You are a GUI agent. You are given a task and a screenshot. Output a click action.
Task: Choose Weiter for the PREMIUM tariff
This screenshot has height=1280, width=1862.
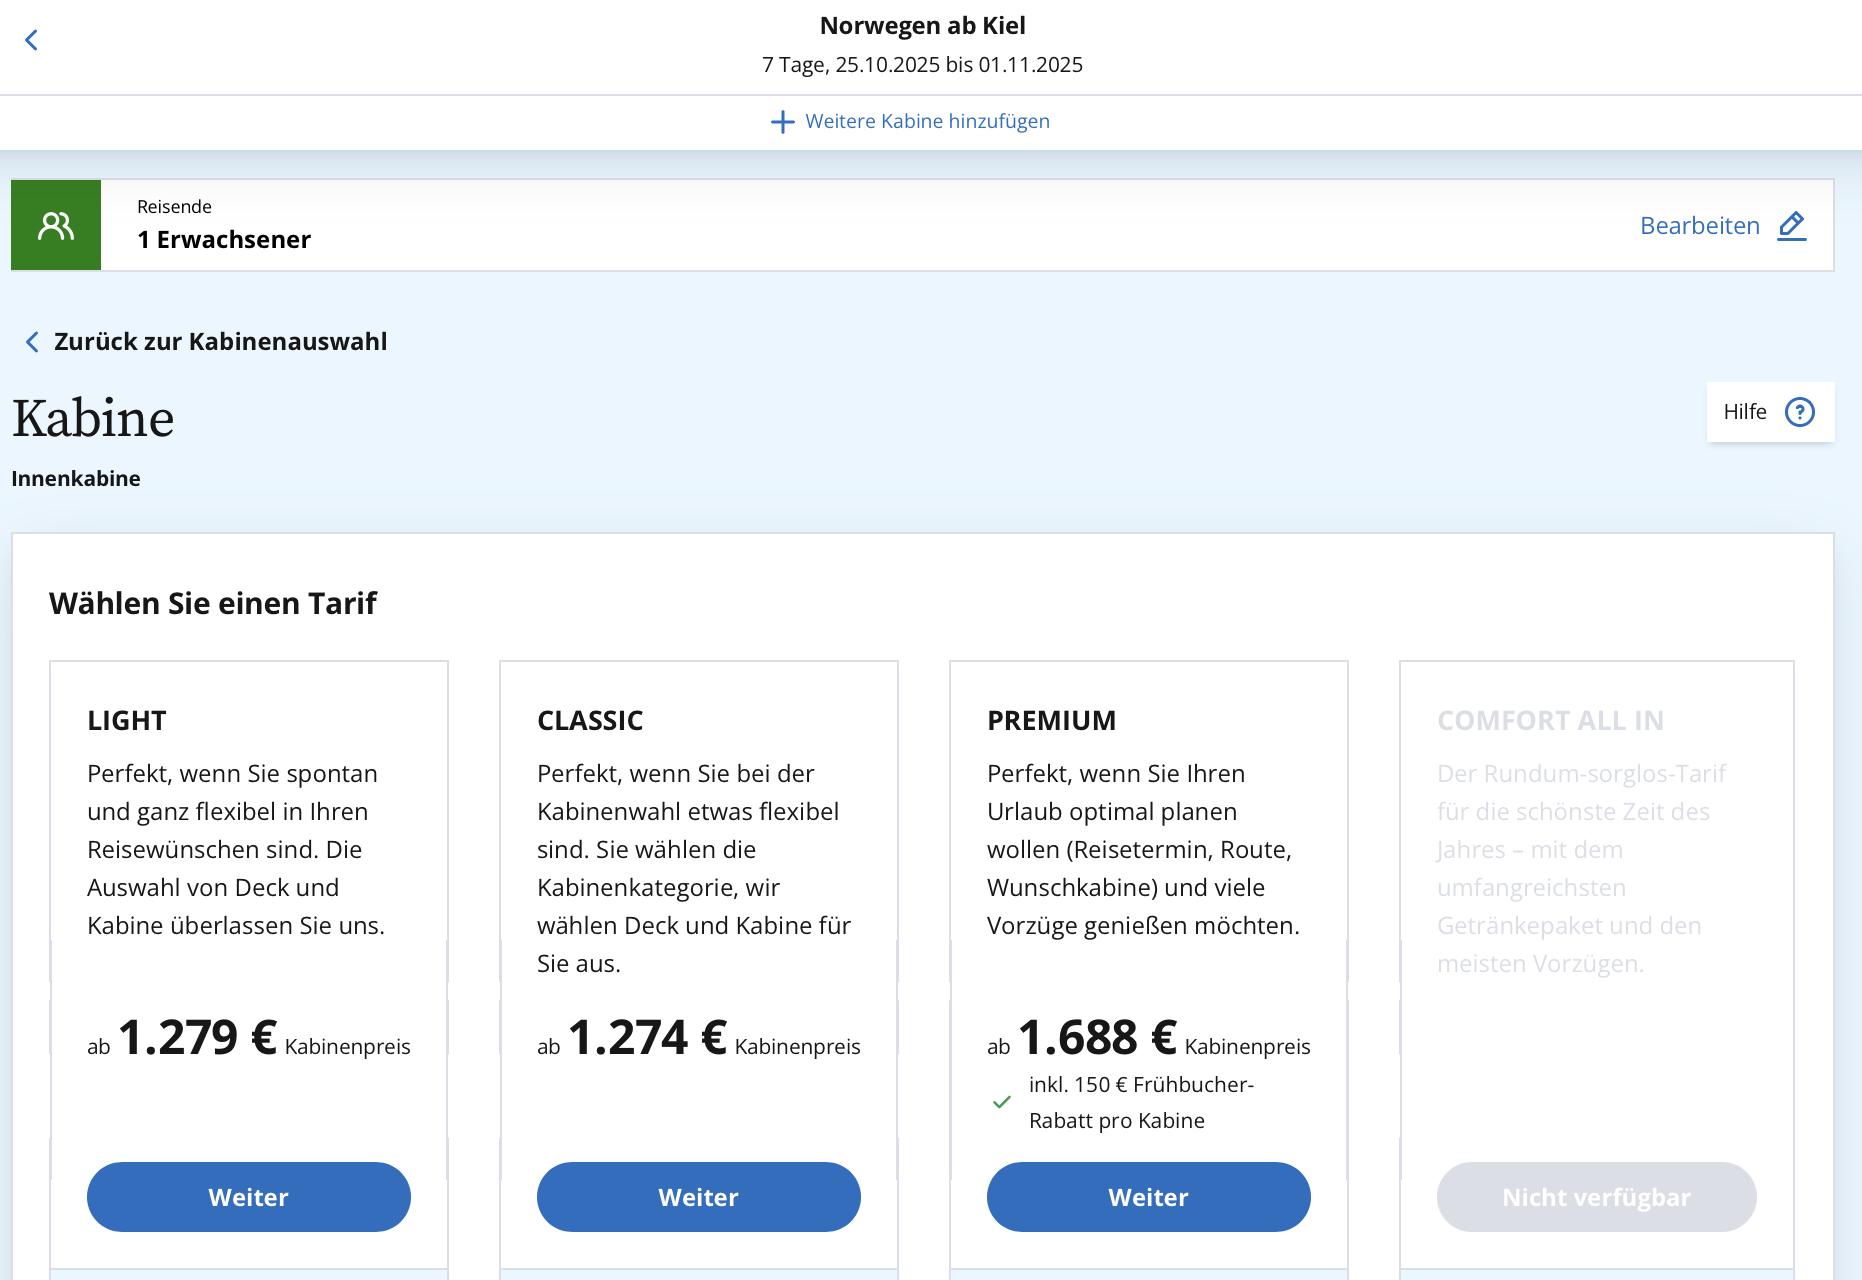1149,1197
